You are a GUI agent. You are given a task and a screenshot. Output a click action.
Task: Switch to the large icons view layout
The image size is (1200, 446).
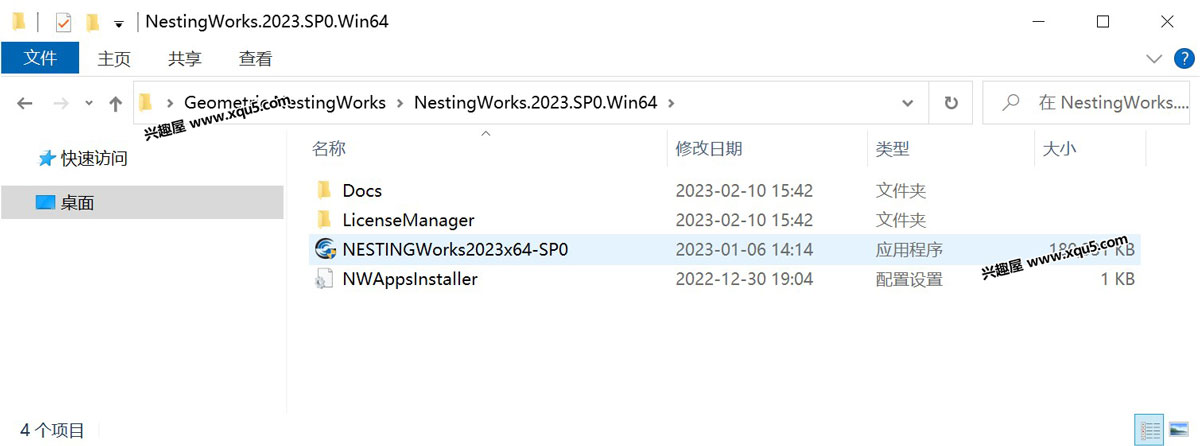1179,430
